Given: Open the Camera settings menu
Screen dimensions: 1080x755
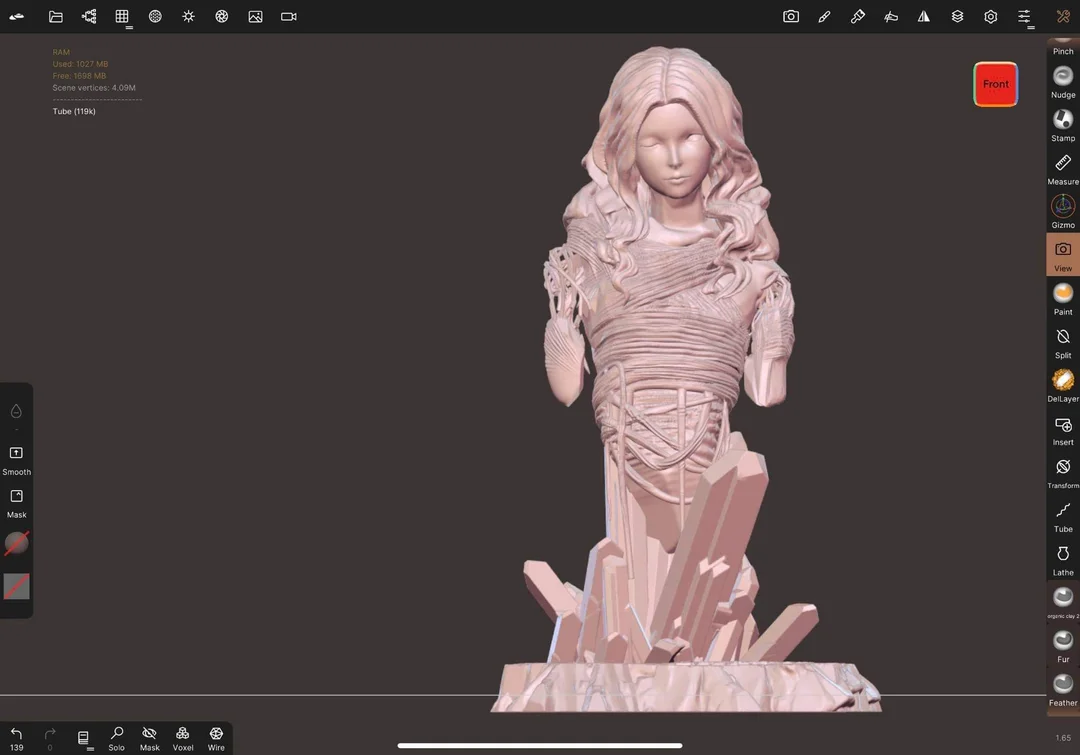Looking at the screenshot, I should (289, 17).
